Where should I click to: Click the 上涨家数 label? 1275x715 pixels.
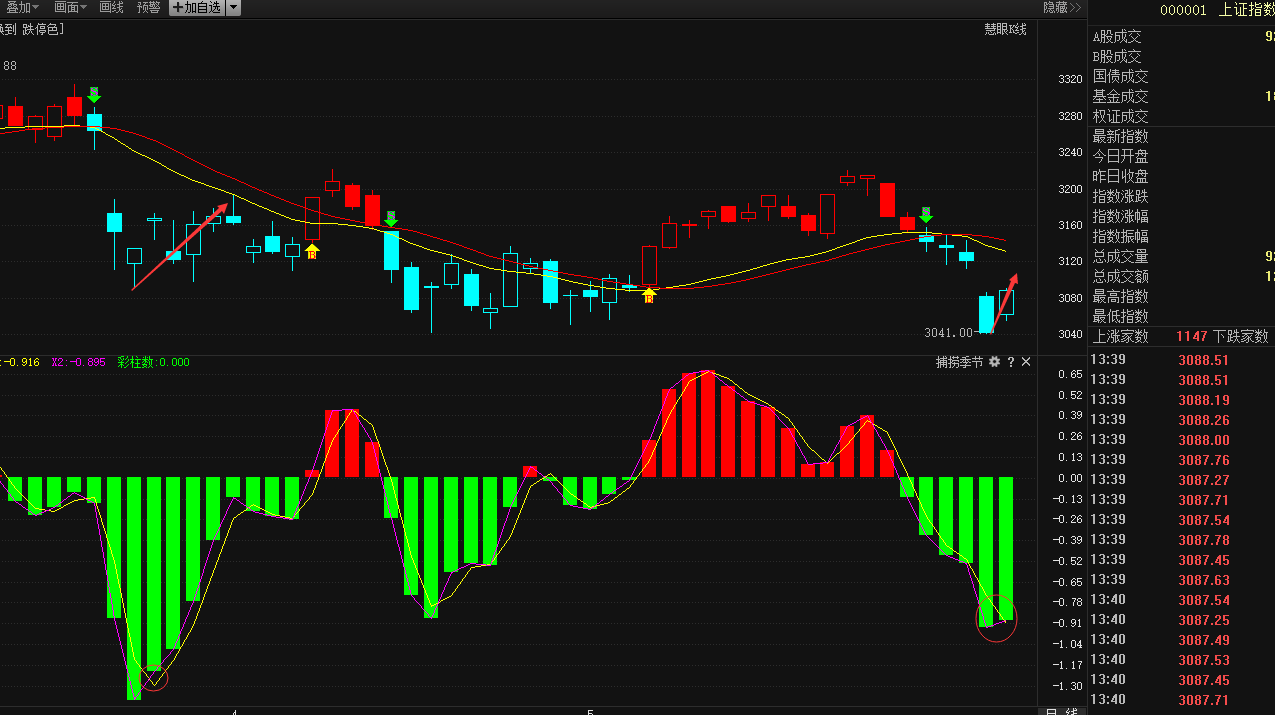(1120, 336)
